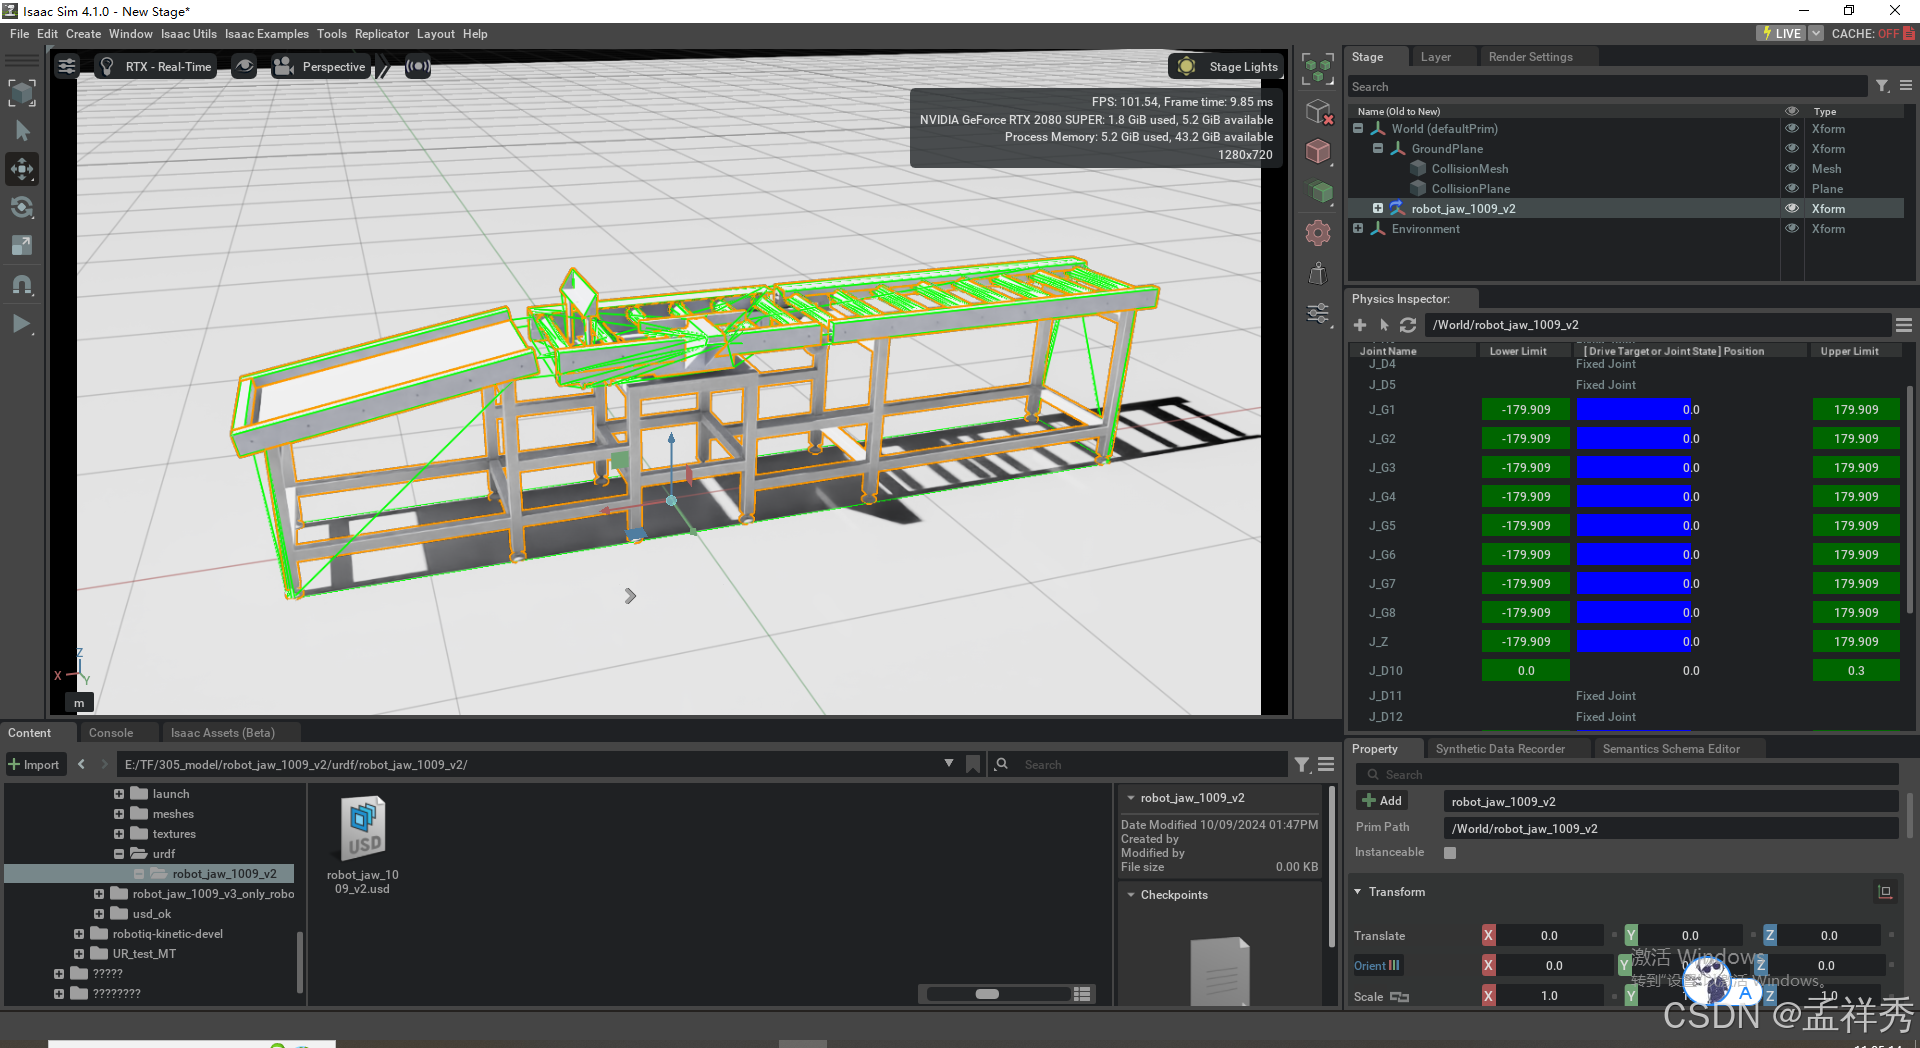Switch to Synthetic Data Recorder tab
Viewport: 1920px width, 1048px height.
click(1500, 749)
